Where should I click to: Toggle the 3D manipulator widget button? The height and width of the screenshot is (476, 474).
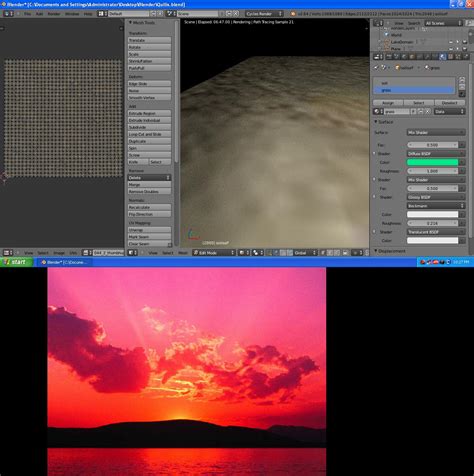(269, 252)
